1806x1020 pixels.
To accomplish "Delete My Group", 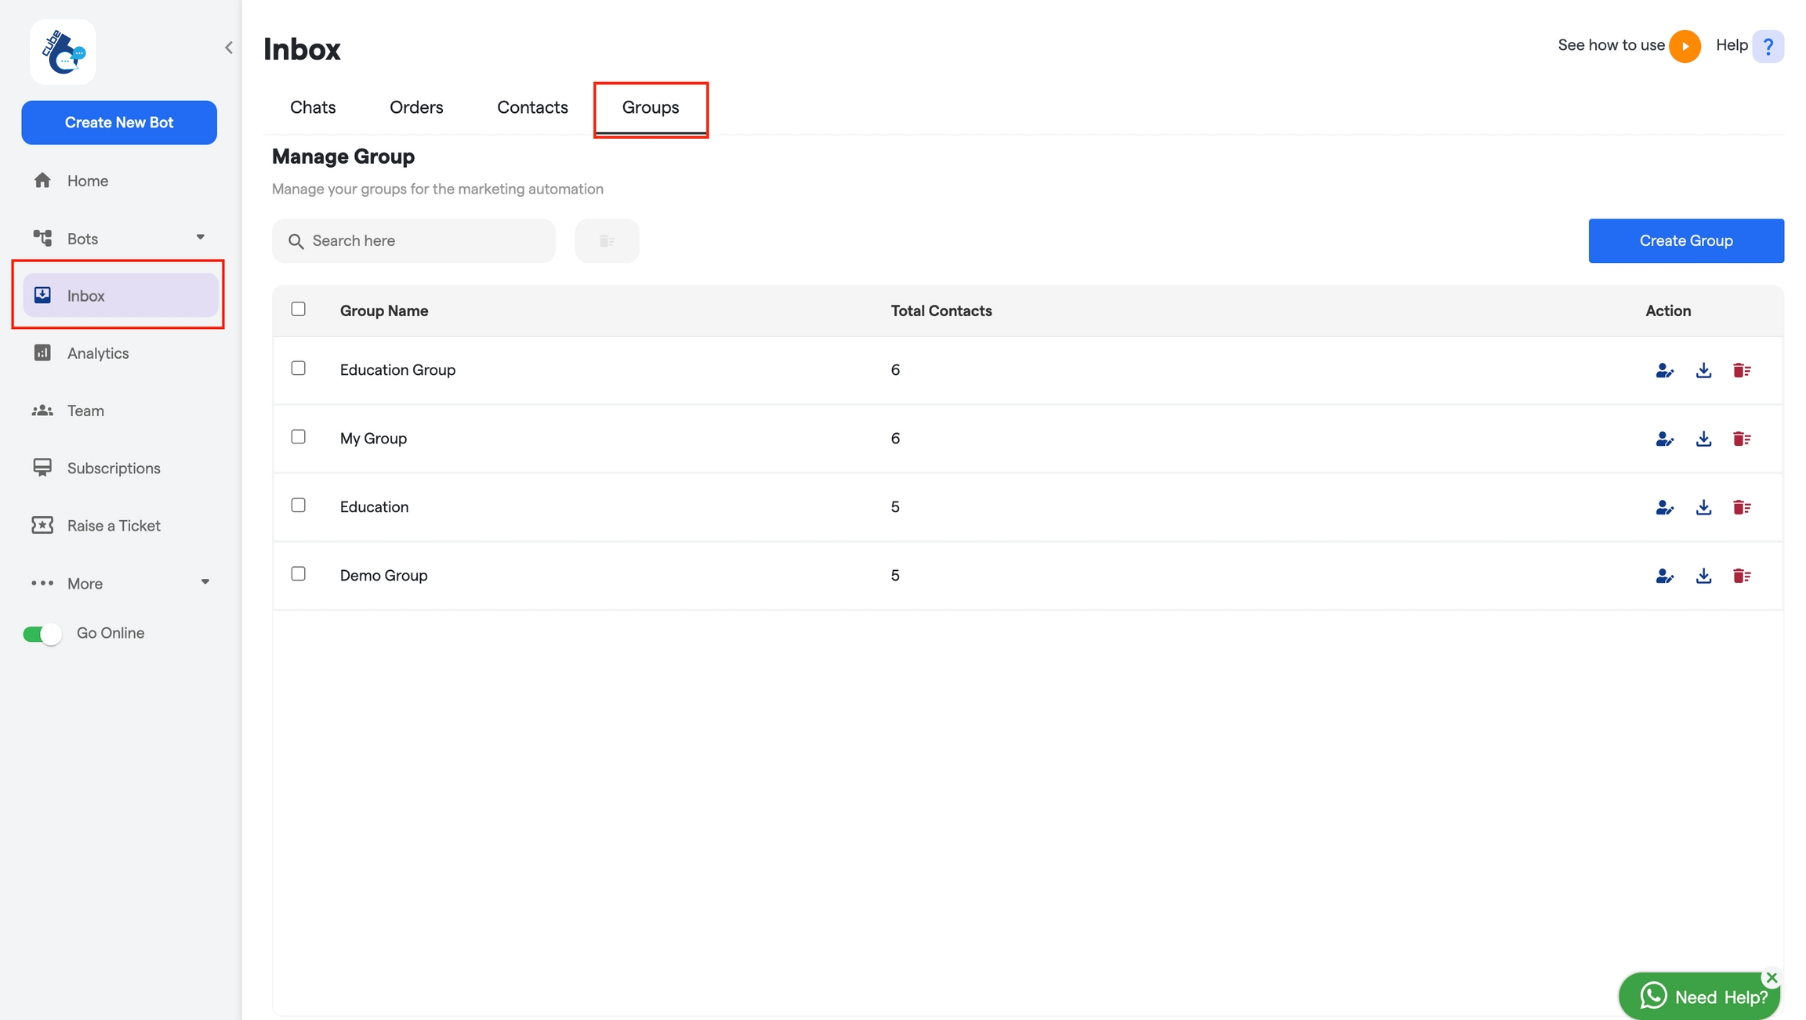I will point(1742,439).
